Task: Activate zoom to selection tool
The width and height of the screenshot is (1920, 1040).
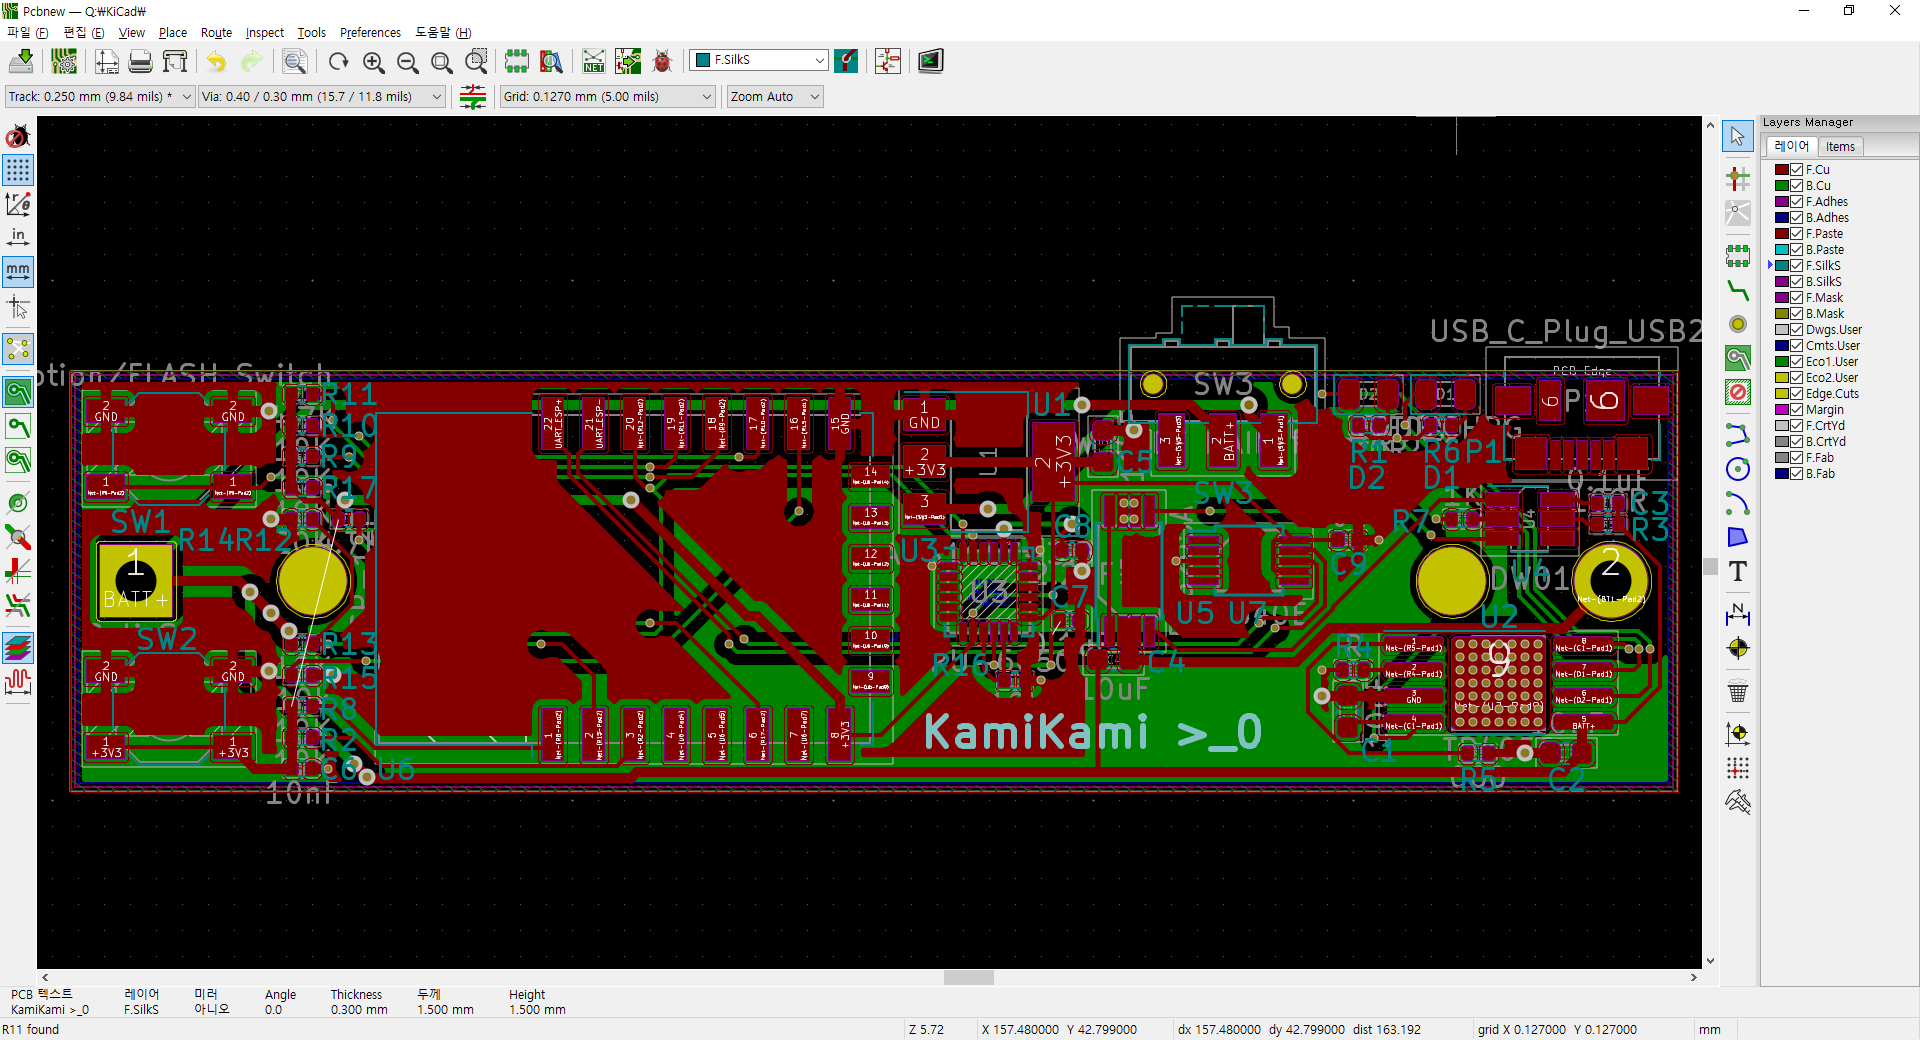Action: point(476,61)
